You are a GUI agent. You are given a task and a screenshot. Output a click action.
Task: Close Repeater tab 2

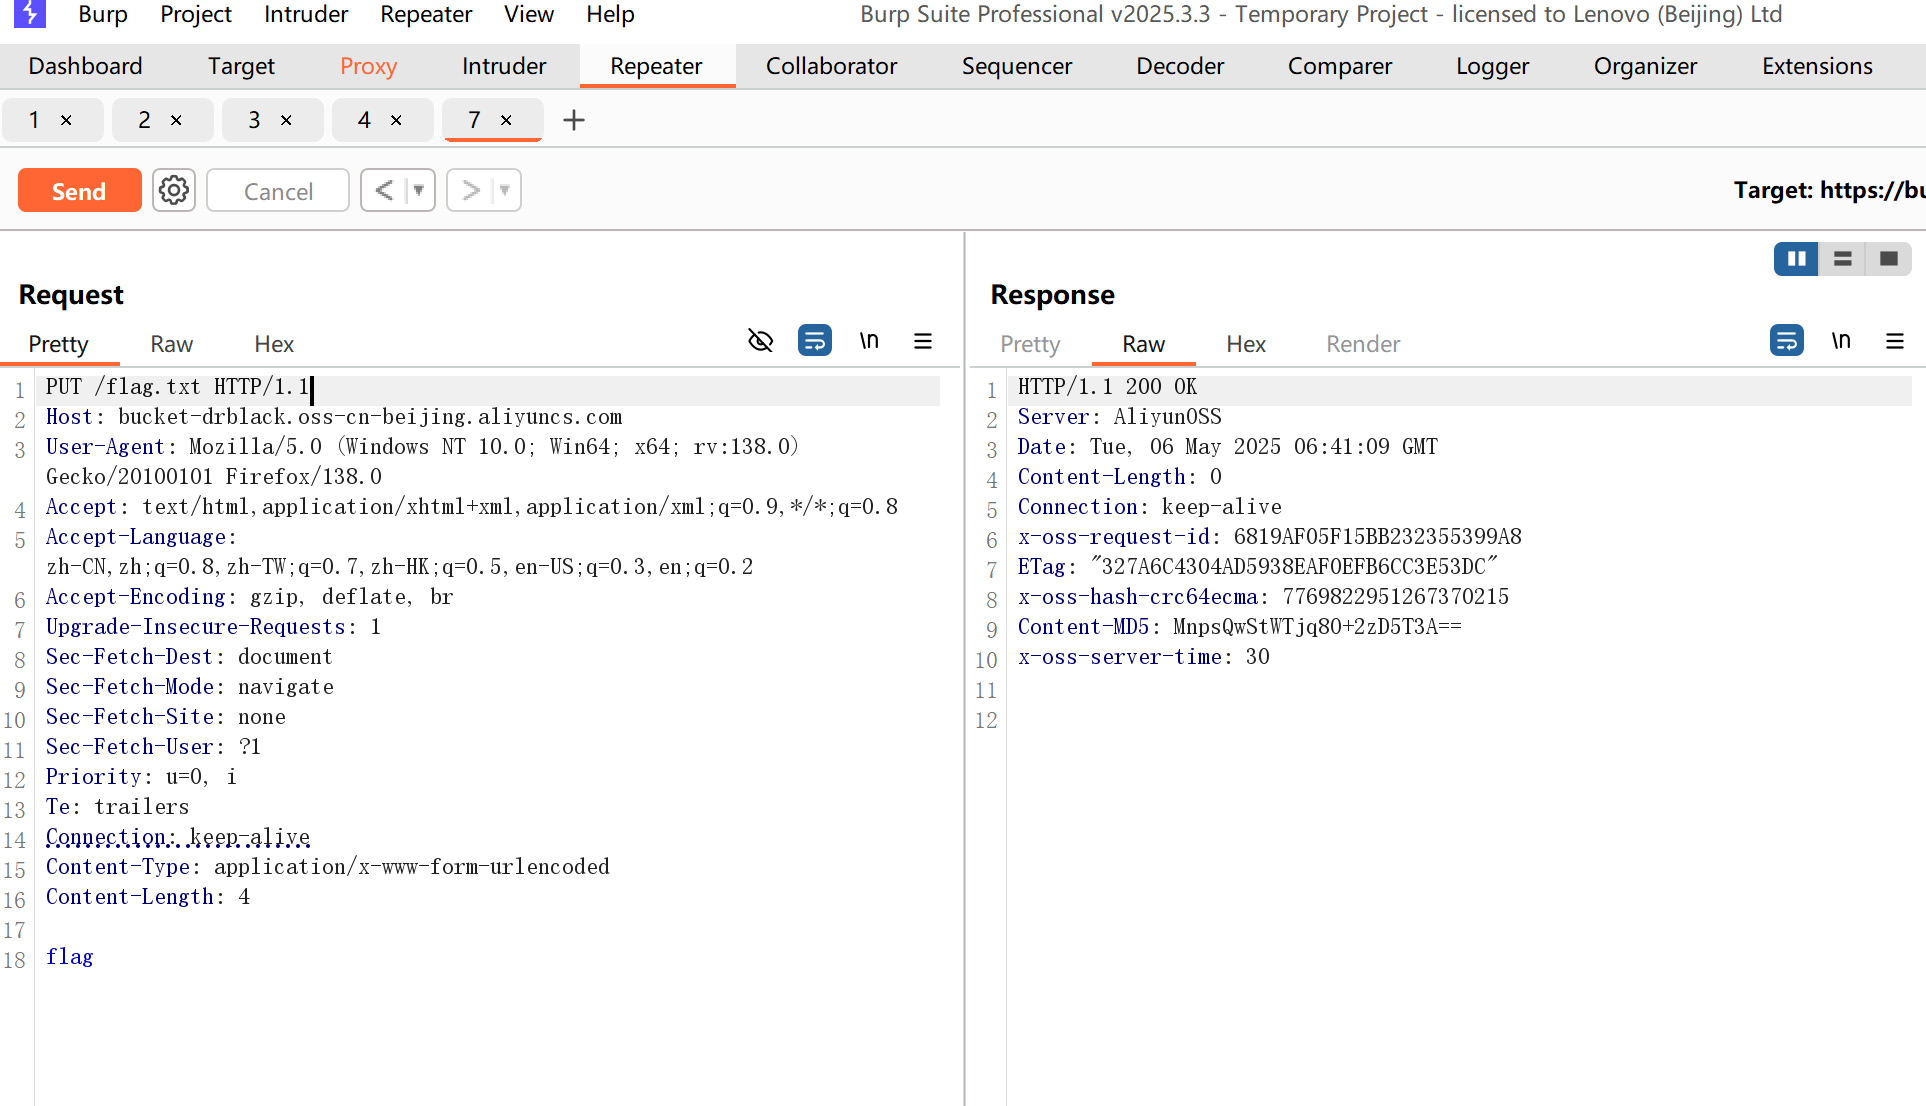pos(176,120)
